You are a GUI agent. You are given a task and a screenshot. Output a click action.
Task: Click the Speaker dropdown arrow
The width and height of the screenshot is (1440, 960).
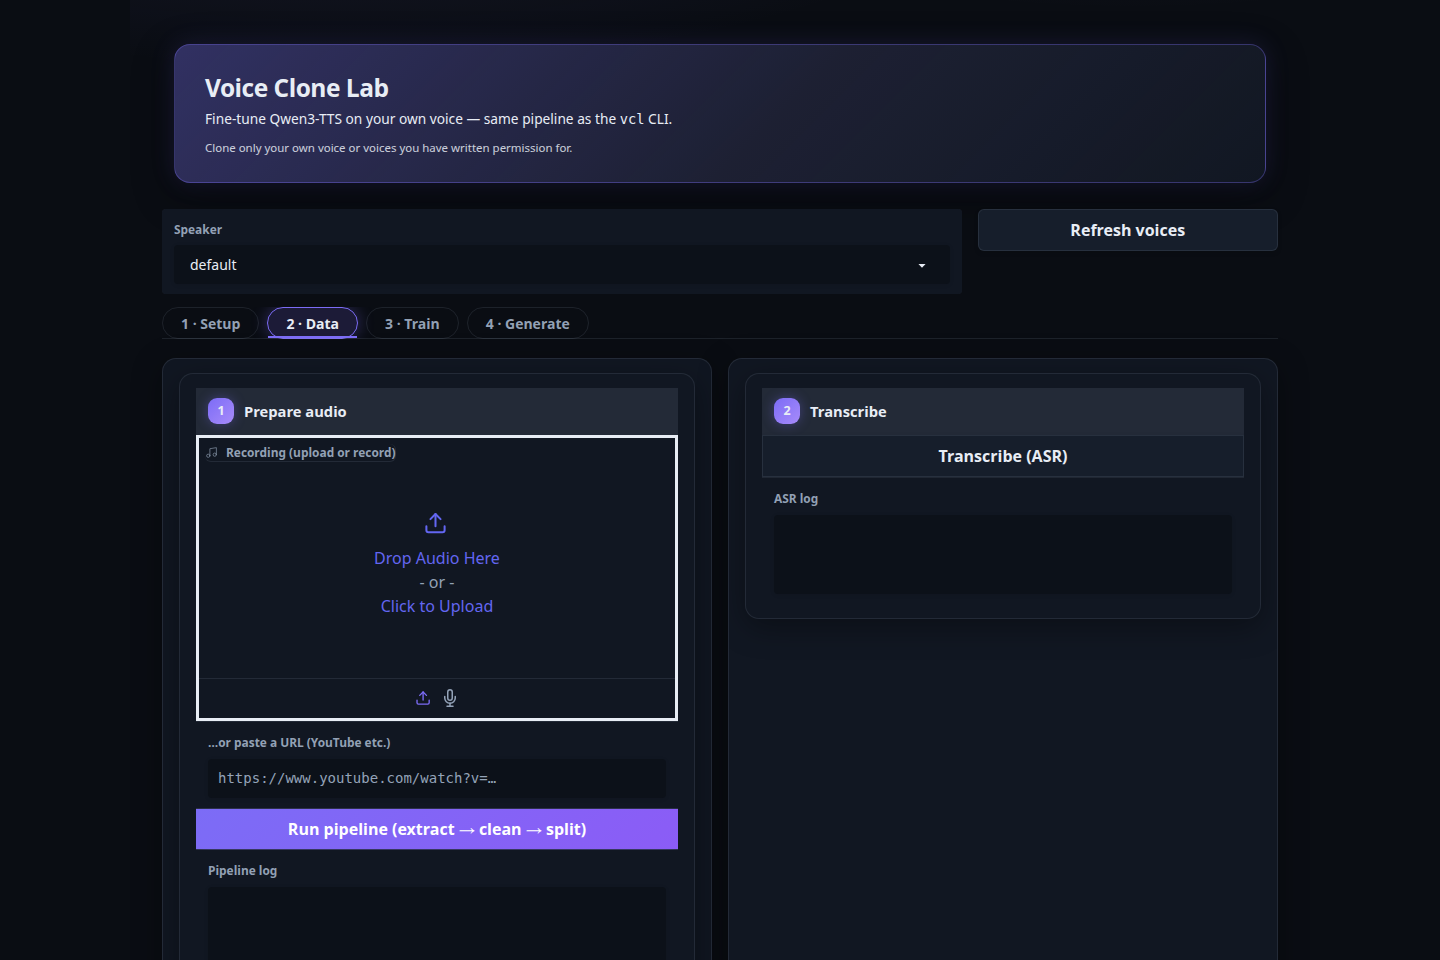point(922,265)
